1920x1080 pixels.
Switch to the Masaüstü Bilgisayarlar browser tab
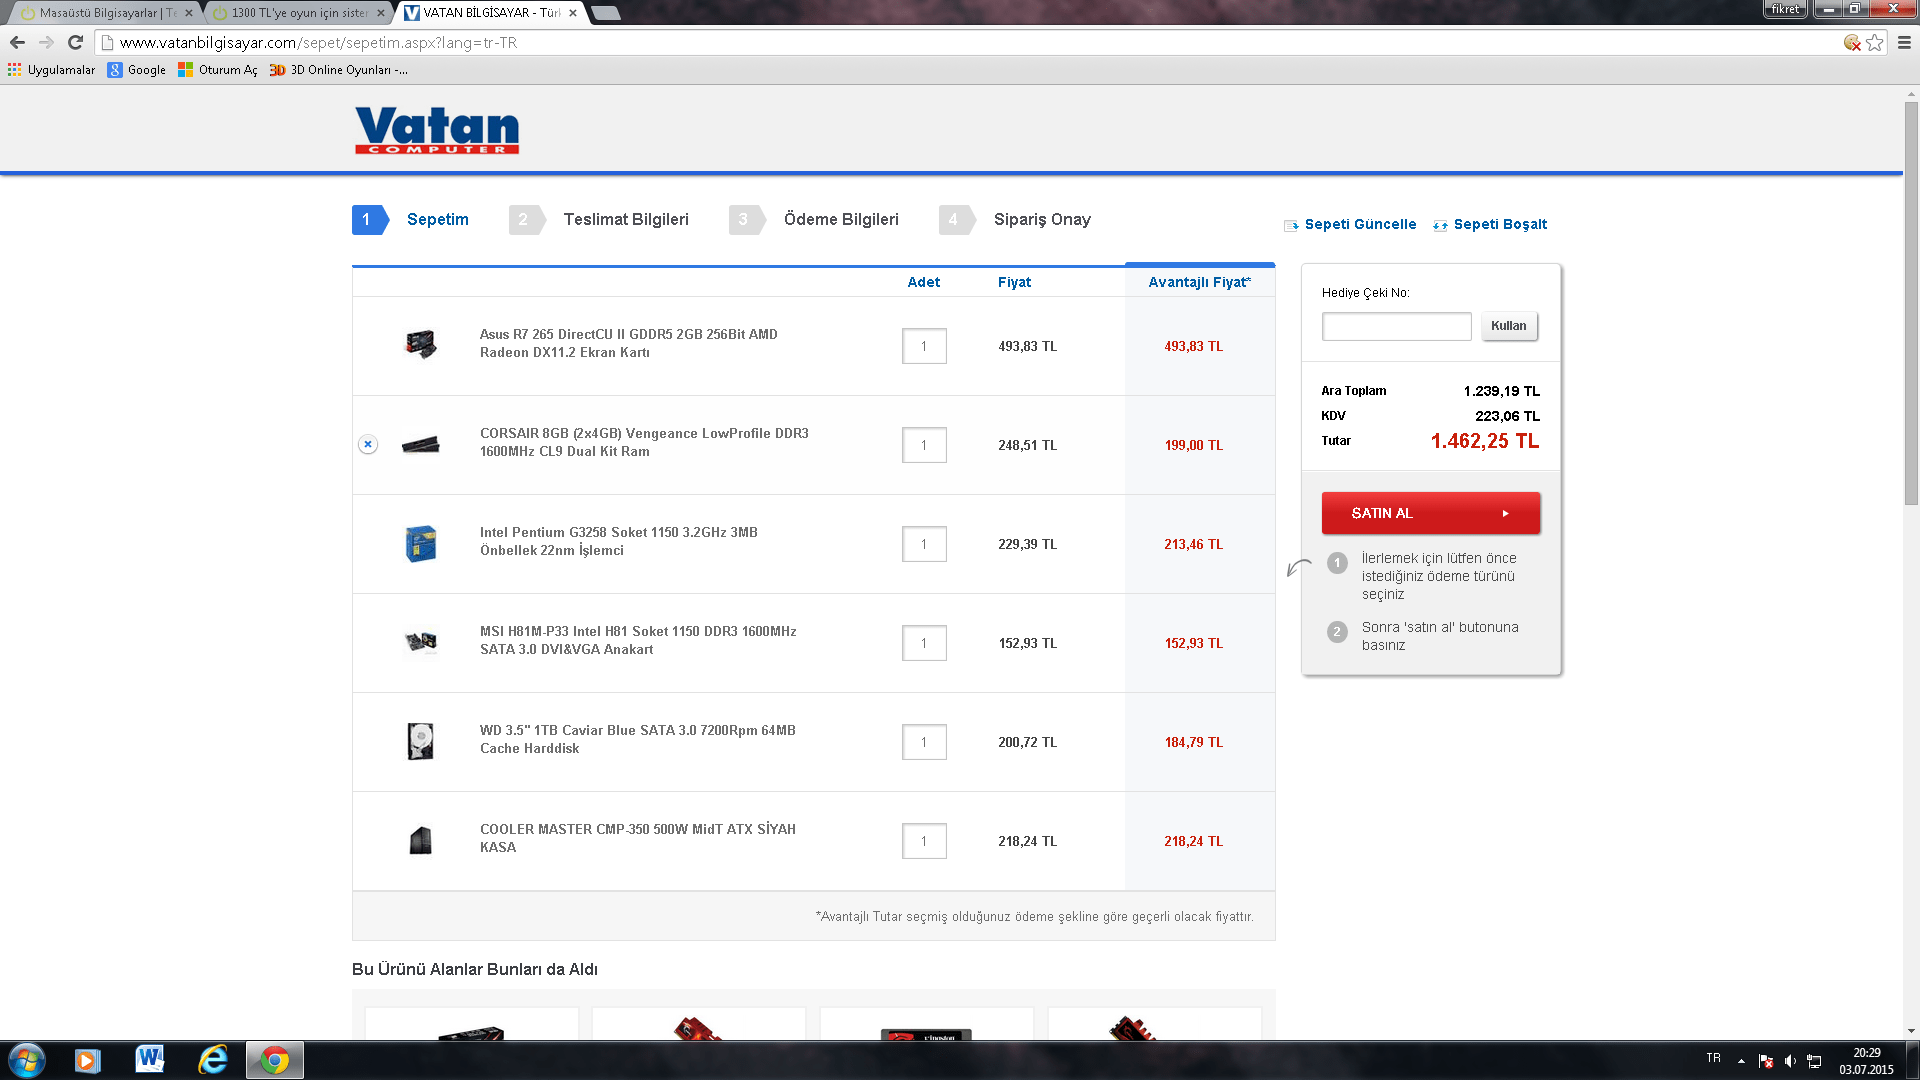105,13
